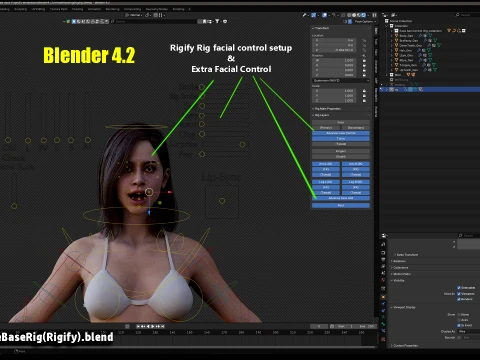Switch to the Shading workspace tab

78,9
